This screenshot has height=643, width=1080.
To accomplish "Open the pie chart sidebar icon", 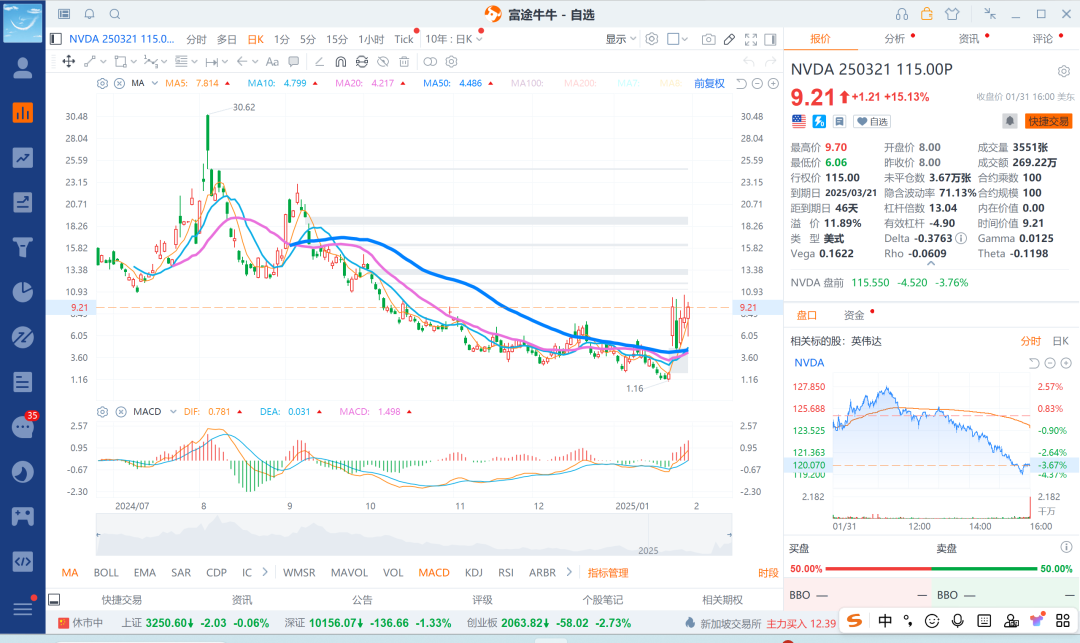I will pyautogui.click(x=23, y=292).
